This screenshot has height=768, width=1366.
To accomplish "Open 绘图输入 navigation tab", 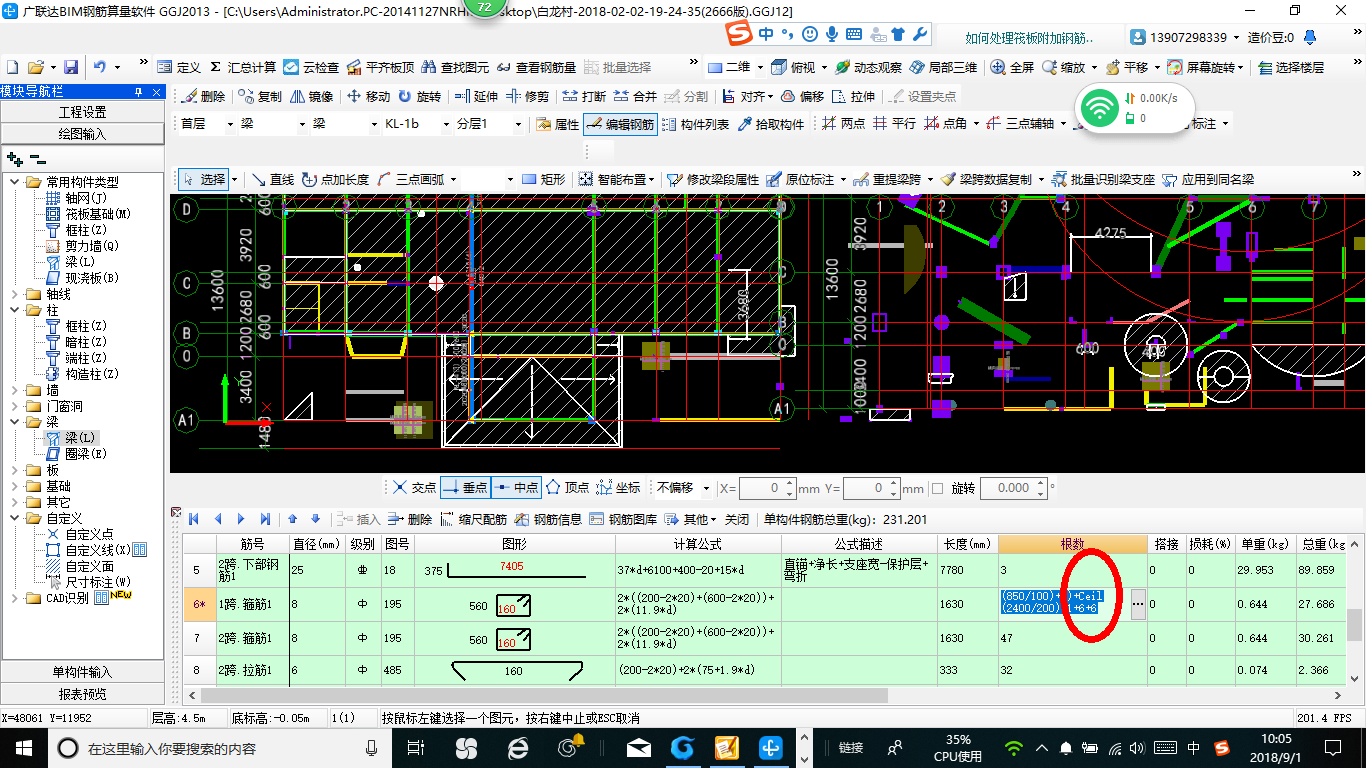I will pyautogui.click(x=82, y=133).
